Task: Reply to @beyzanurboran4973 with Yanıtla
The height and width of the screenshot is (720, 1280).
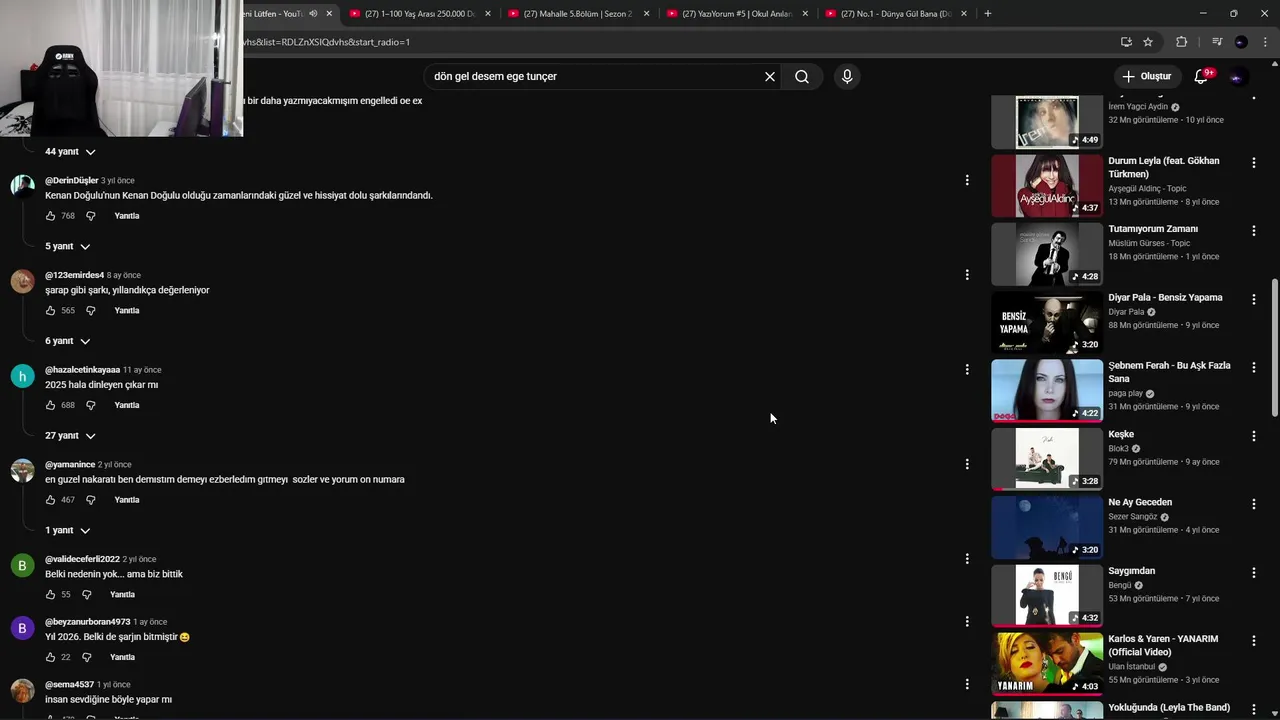Action: [122, 657]
